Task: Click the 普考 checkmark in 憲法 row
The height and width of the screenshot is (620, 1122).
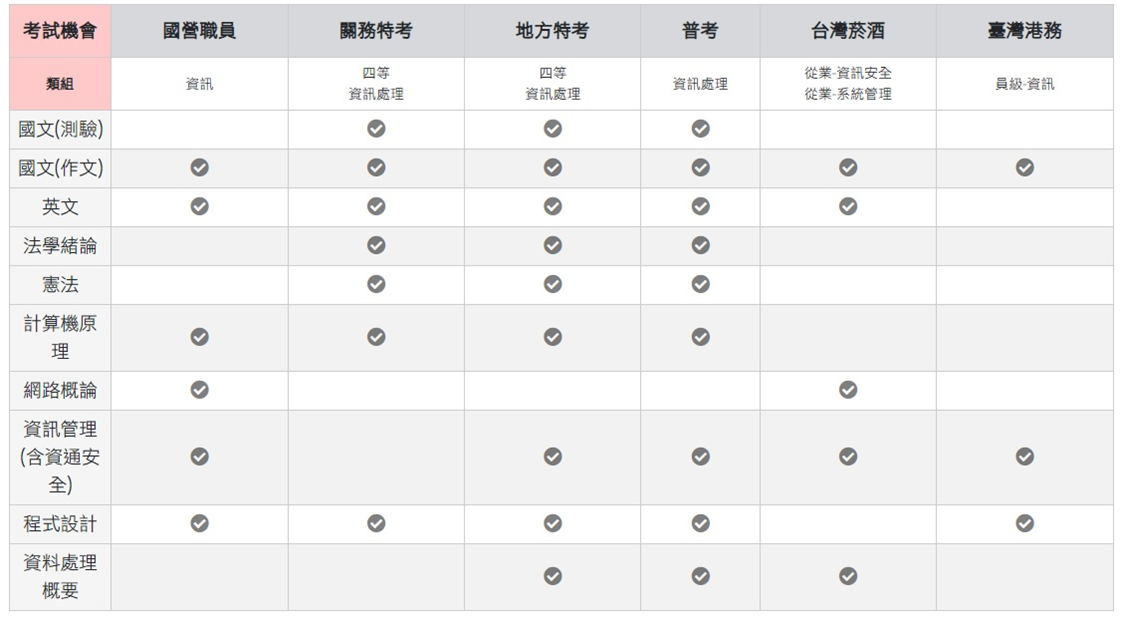Action: pyautogui.click(x=700, y=285)
